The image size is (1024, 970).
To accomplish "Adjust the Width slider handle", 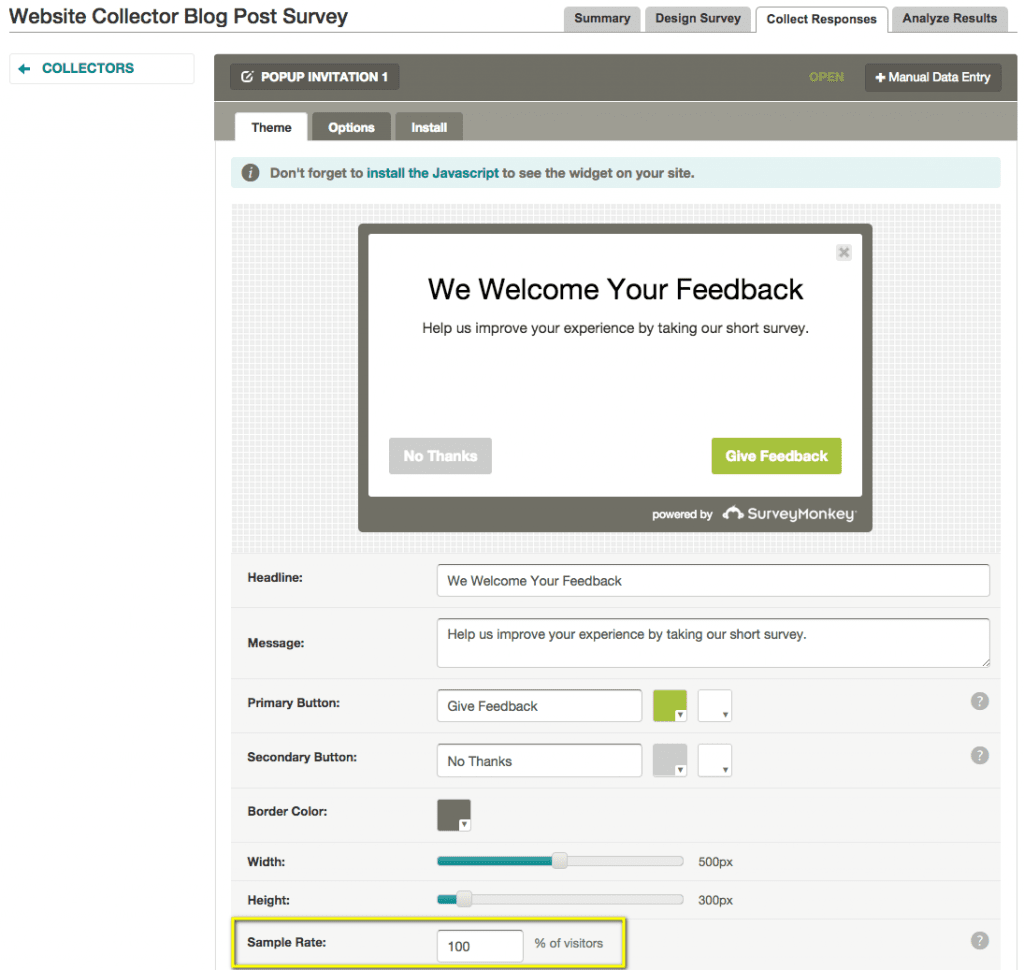I will [x=559, y=861].
